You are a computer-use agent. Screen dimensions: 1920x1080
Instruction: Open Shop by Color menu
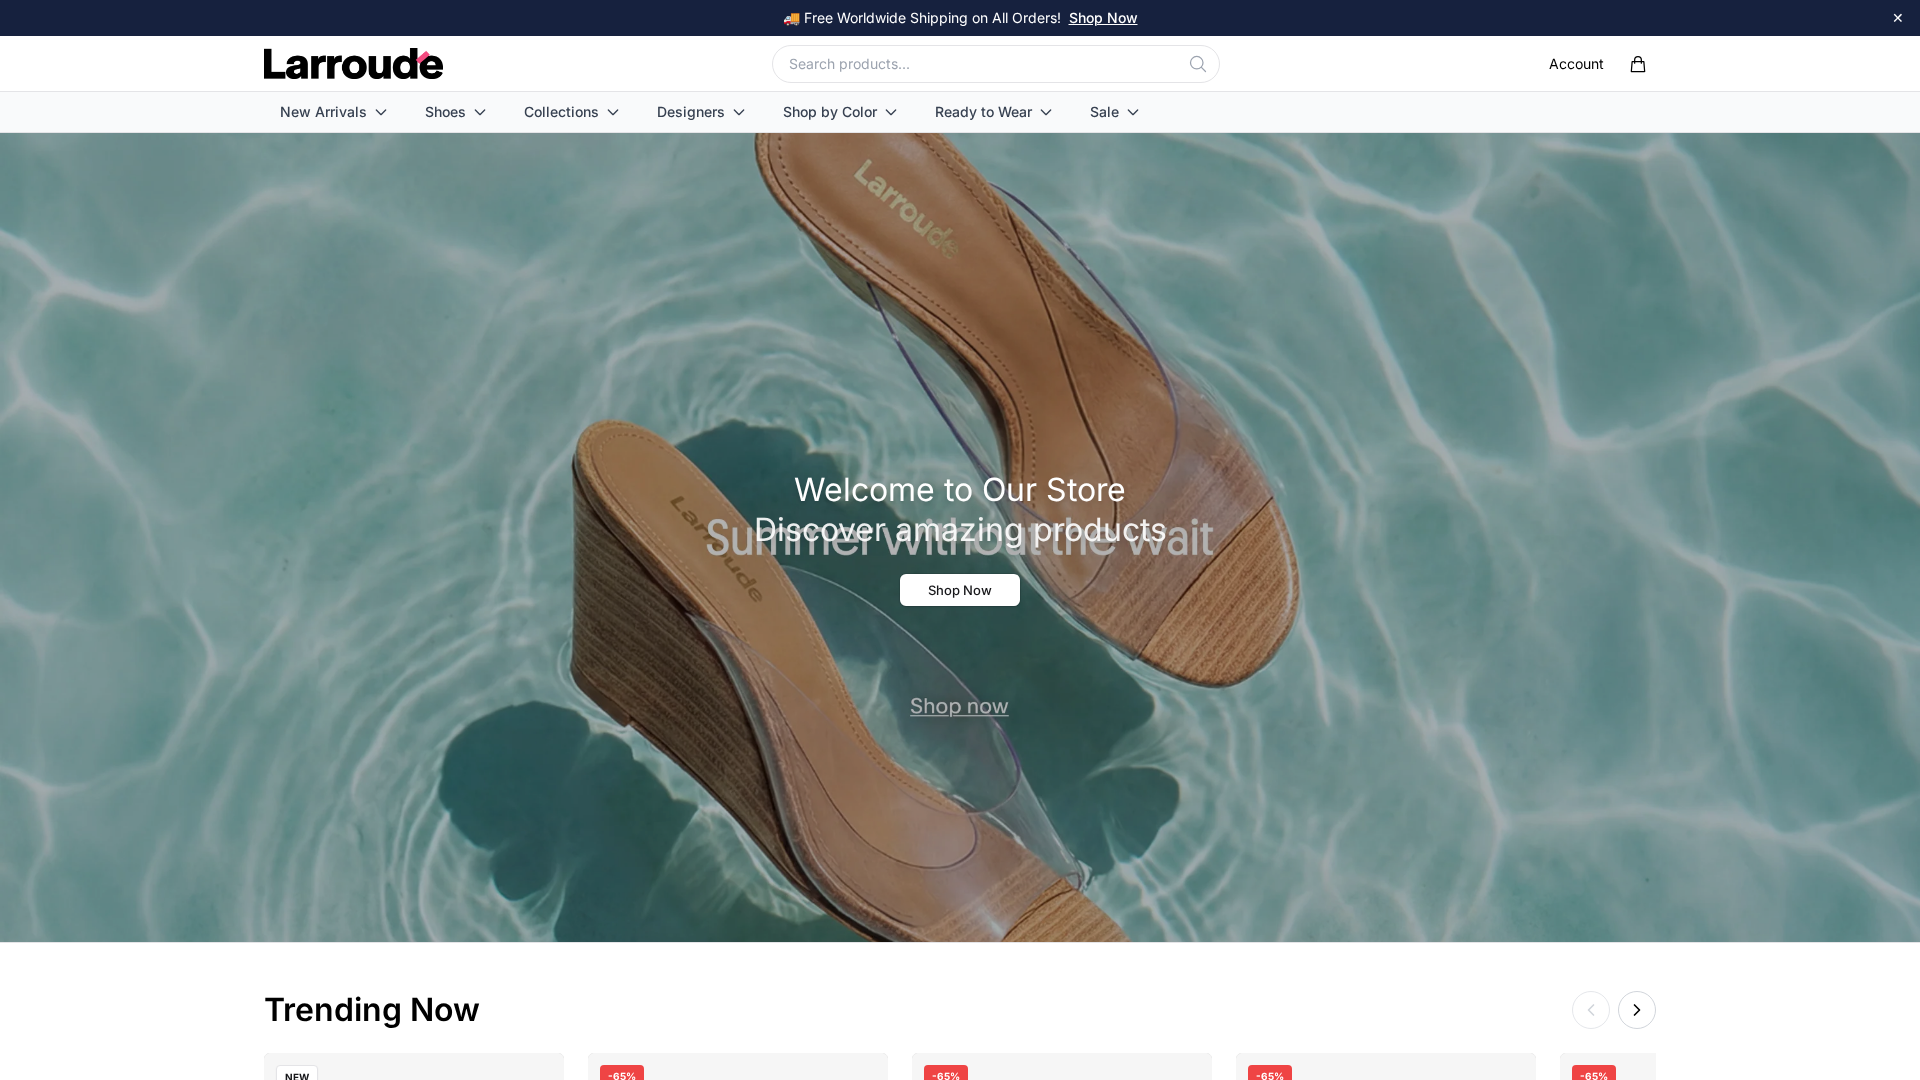839,112
